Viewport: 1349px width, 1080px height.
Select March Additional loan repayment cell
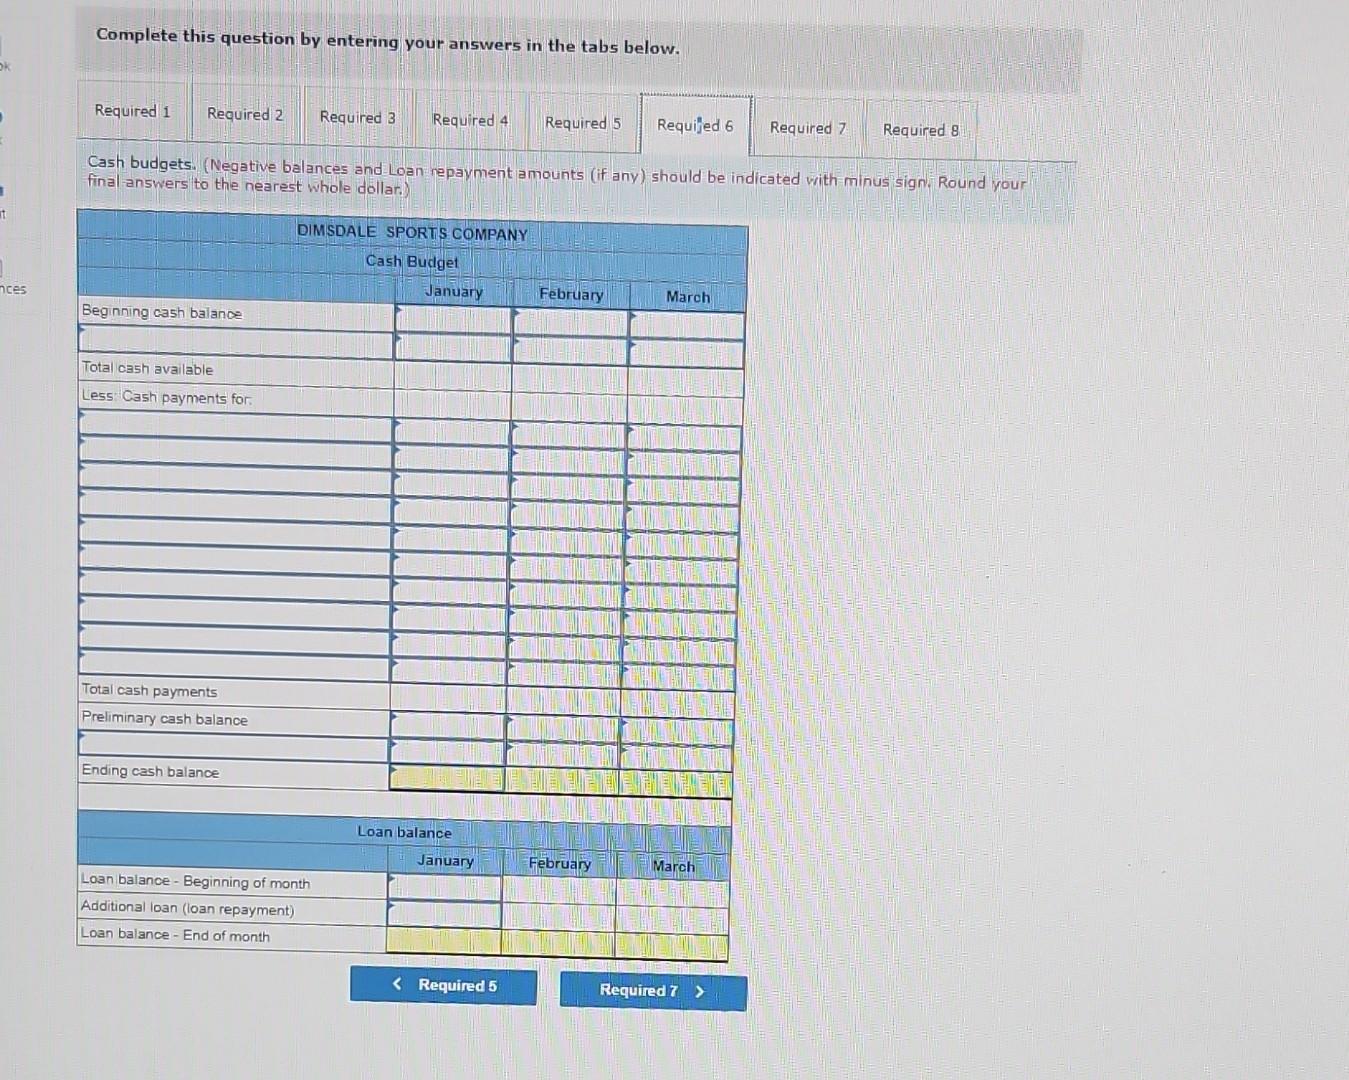point(672,919)
